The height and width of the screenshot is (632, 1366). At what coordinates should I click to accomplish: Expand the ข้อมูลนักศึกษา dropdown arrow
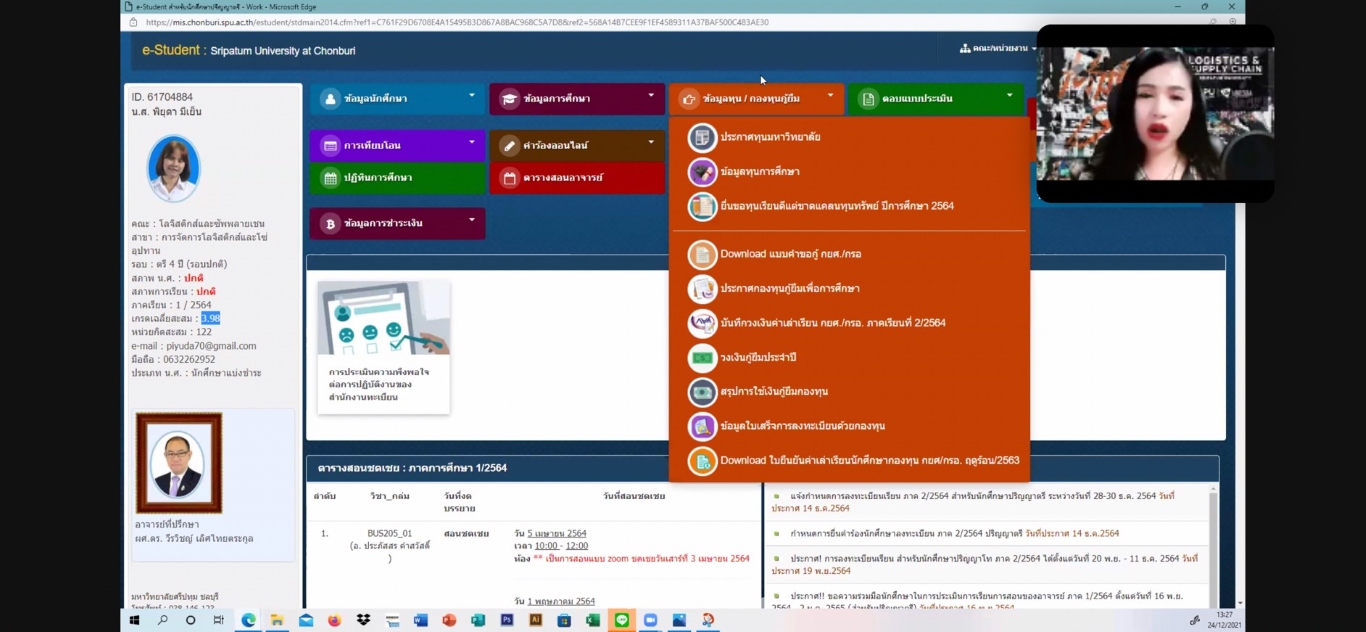472,96
